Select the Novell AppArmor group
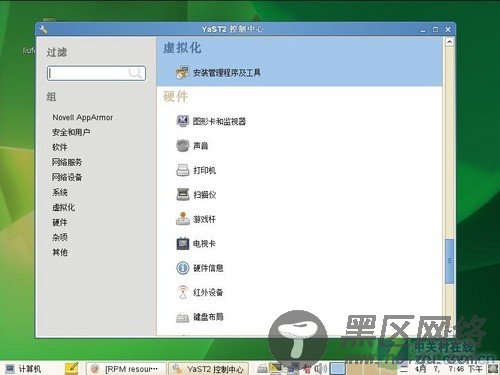Screen dimensions: 500x375 [83, 117]
